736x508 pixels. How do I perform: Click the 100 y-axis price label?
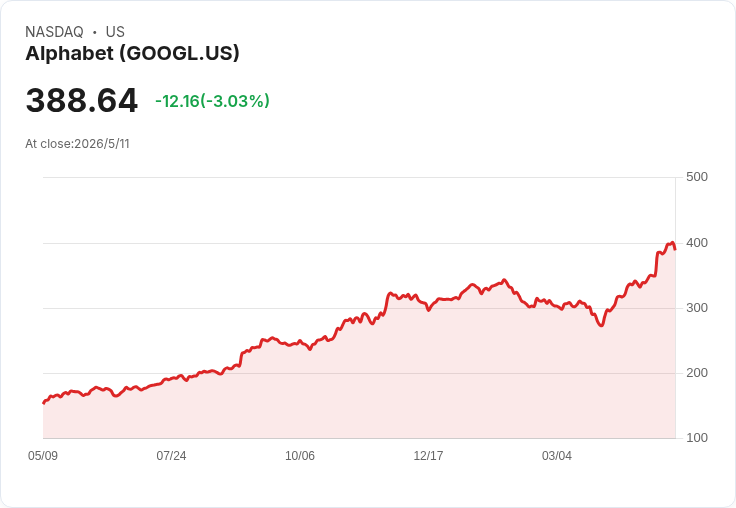tap(697, 438)
